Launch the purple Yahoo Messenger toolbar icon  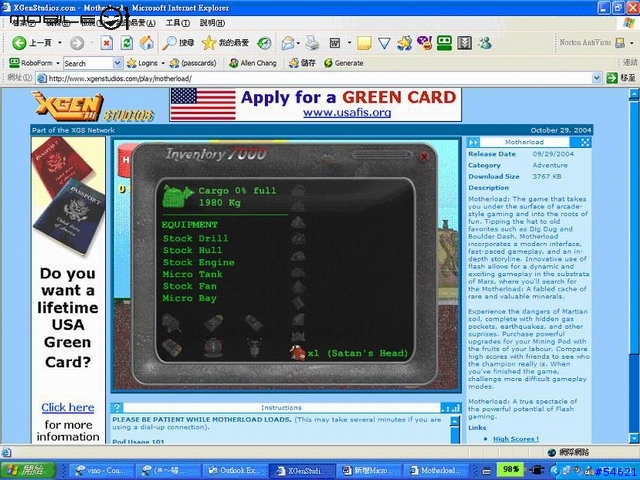pyautogui.click(x=424, y=42)
